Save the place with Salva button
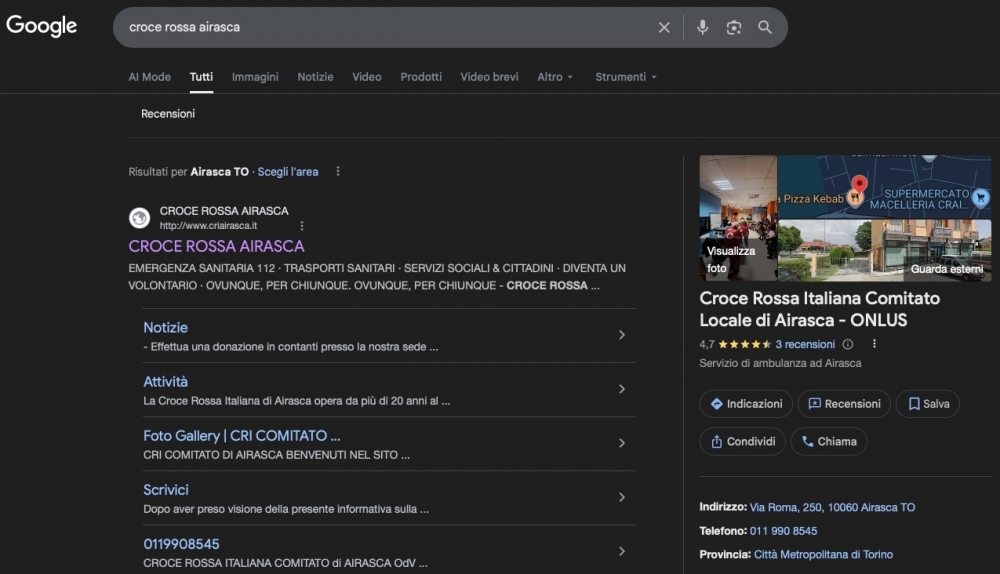1000x574 pixels. point(927,404)
